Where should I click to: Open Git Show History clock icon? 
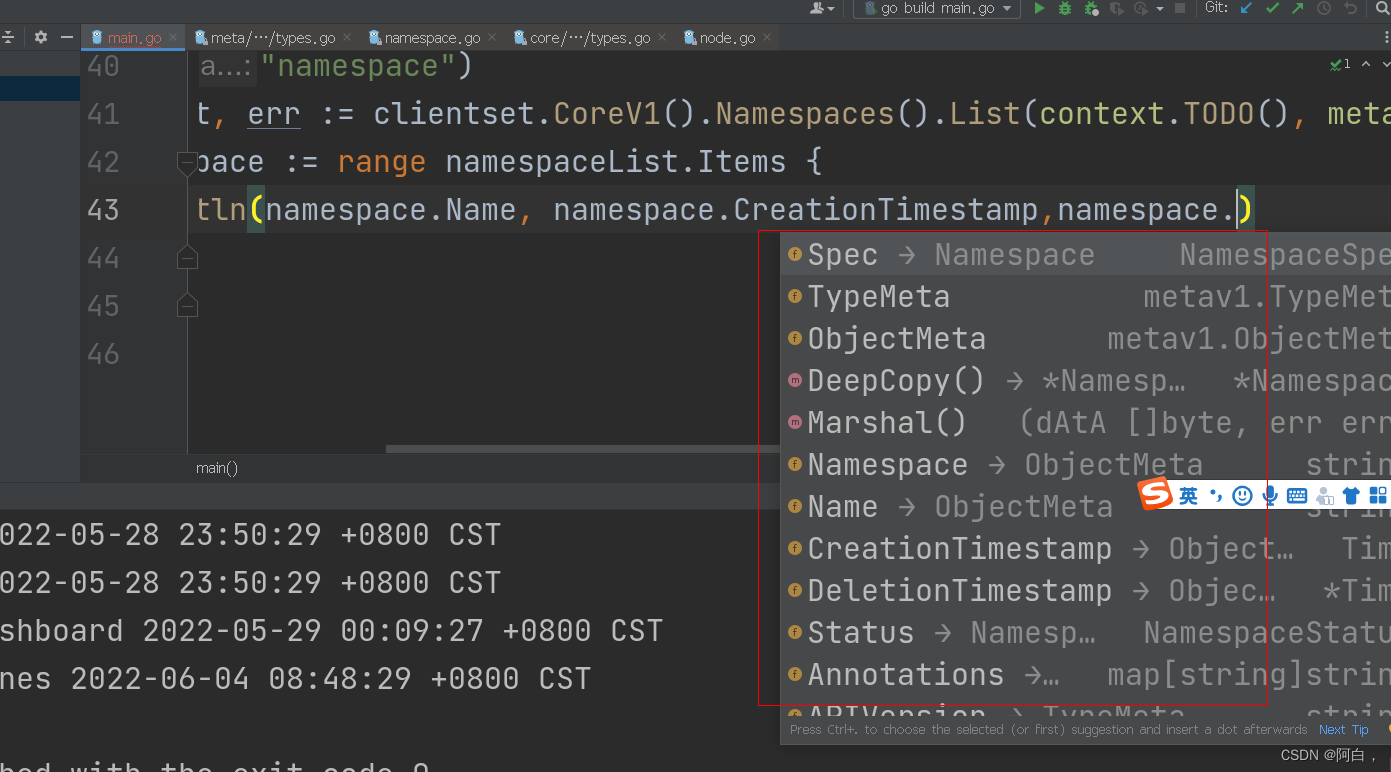click(x=1324, y=8)
